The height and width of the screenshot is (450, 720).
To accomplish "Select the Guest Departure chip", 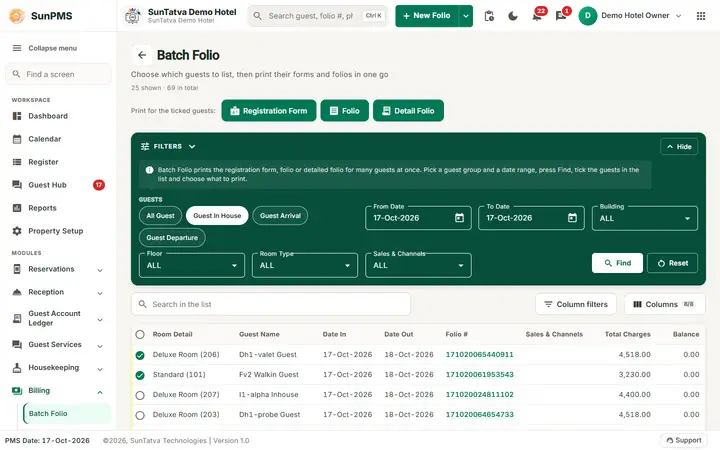I will coord(172,238).
